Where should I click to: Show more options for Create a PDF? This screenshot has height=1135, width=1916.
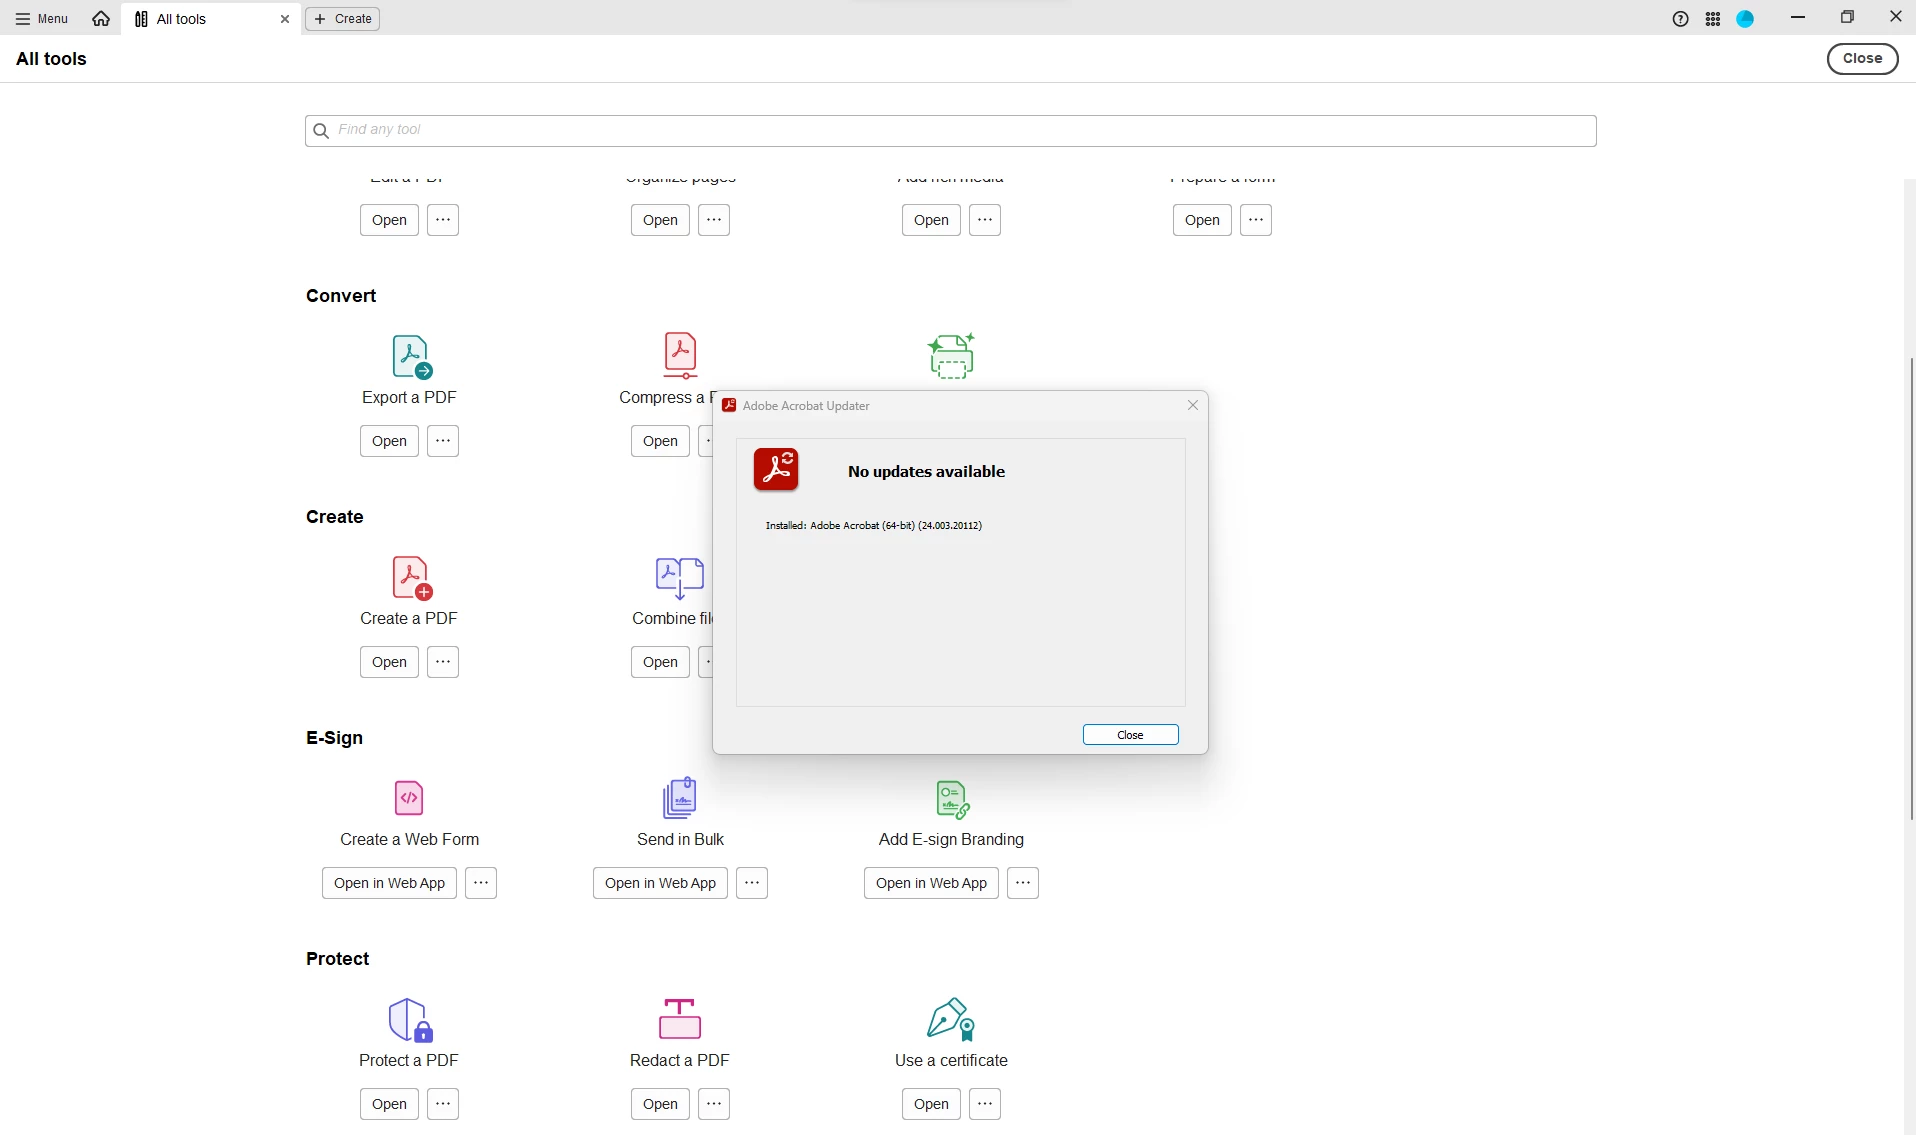click(x=443, y=662)
